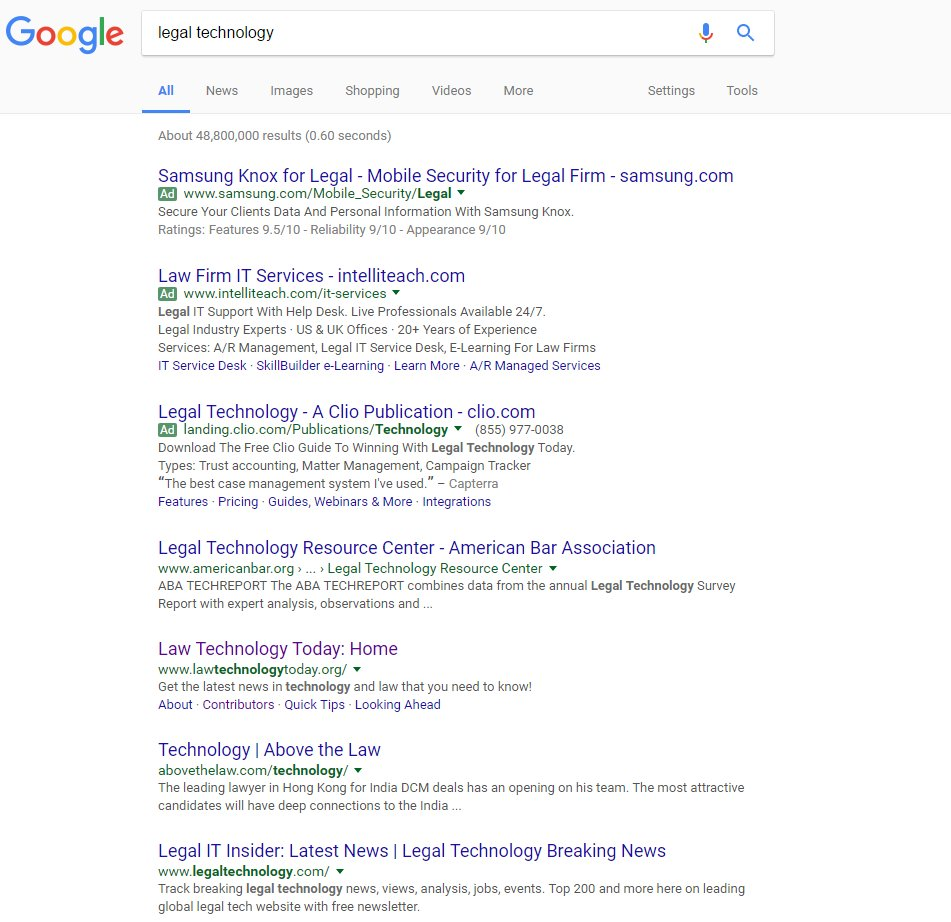Screen dimensions: 951x922
Task: Click the Features sitelink under Clio ad
Action: [183, 502]
